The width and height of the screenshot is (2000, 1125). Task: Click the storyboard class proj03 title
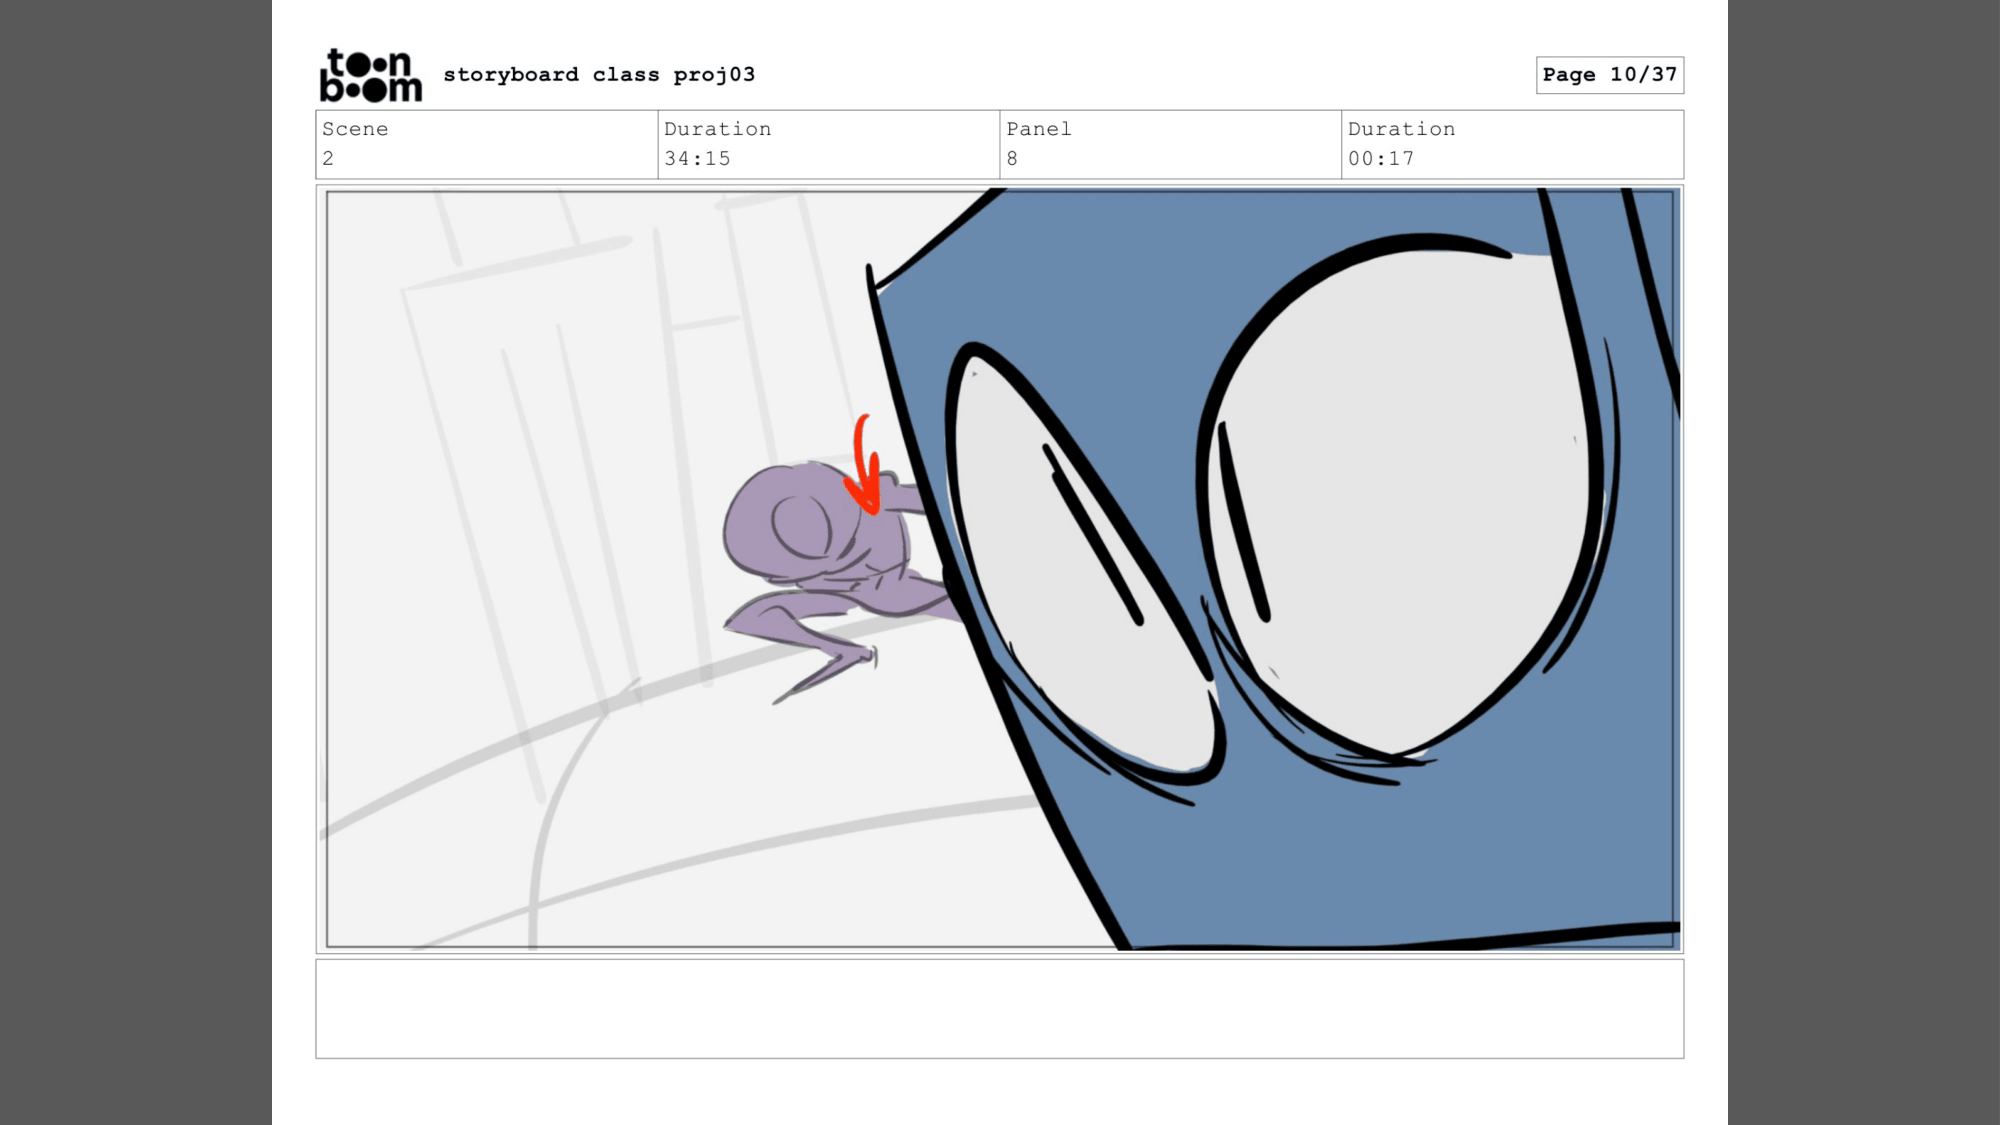pos(599,75)
